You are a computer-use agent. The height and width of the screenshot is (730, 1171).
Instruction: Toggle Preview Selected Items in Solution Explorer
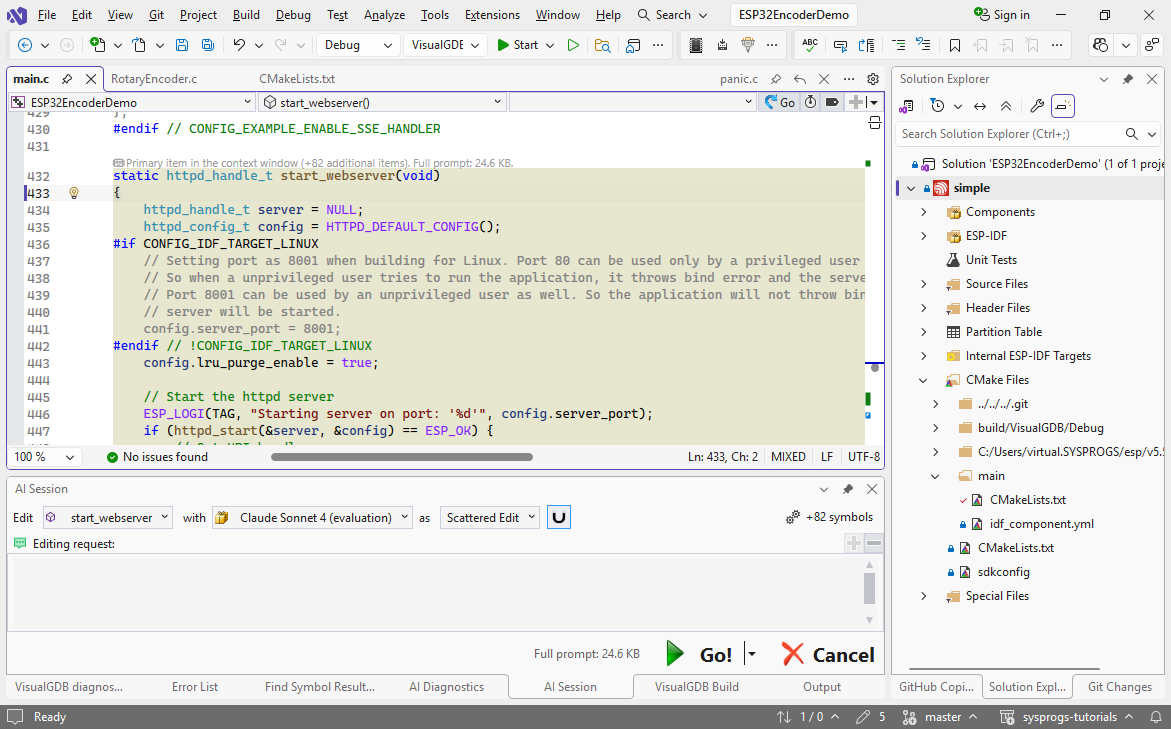pos(1063,106)
